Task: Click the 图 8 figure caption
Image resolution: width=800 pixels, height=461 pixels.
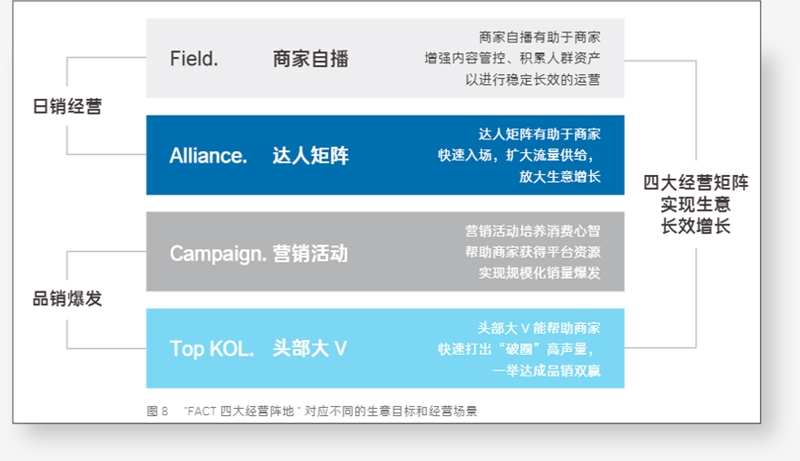Action: click(x=312, y=411)
